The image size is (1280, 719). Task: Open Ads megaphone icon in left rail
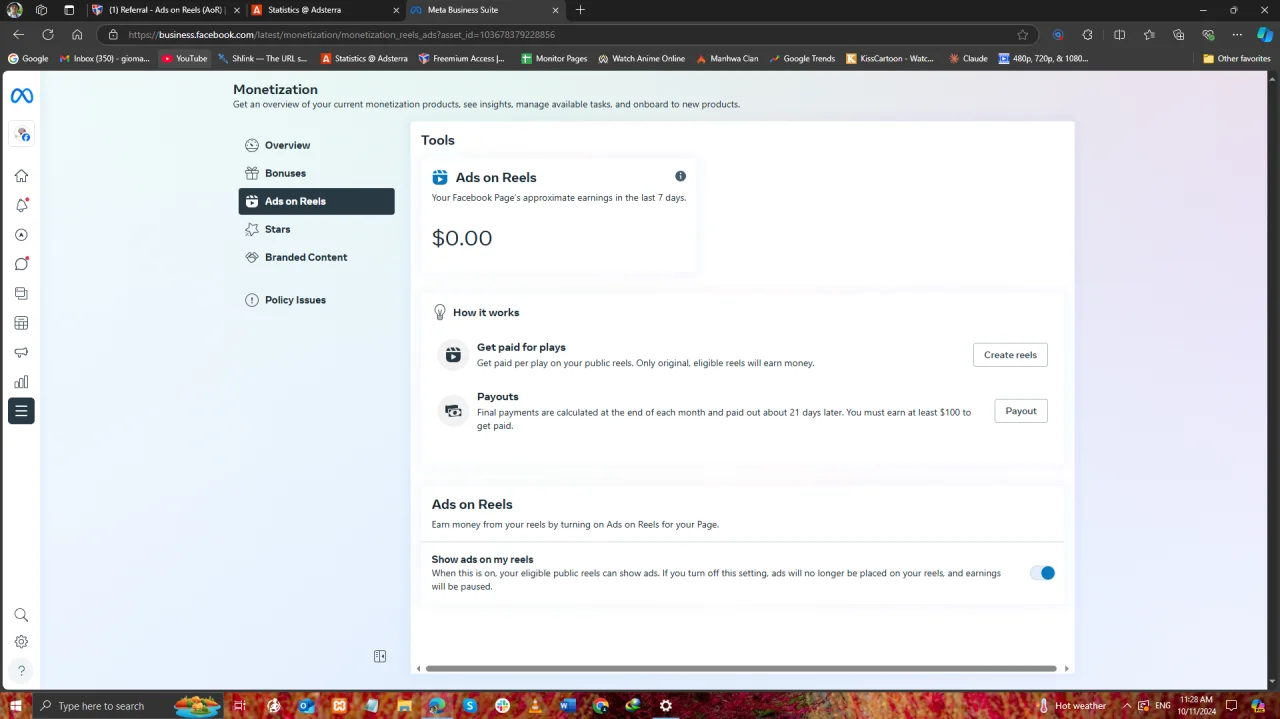[21, 352]
